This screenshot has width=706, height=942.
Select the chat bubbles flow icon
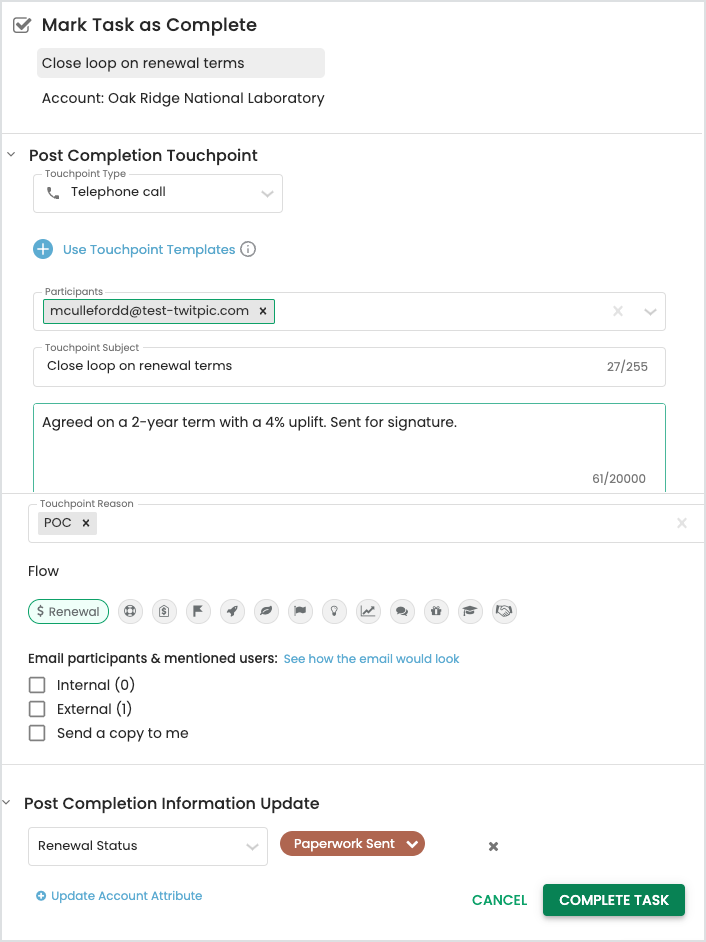coord(402,612)
